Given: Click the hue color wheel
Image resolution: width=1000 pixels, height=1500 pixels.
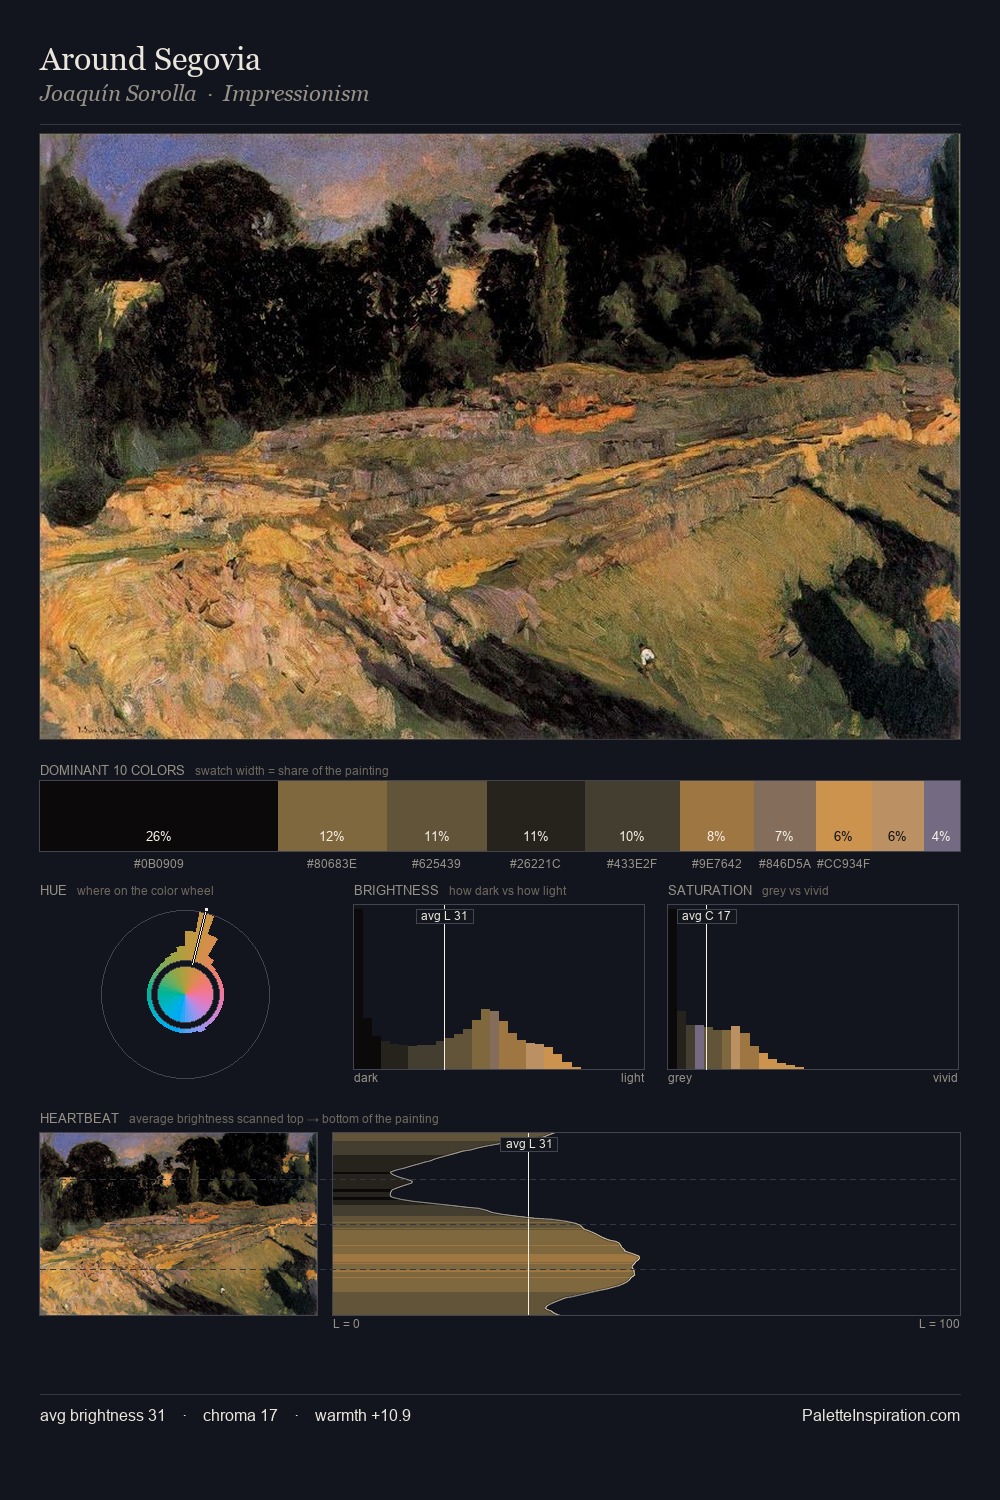Looking at the screenshot, I should (x=185, y=994).
